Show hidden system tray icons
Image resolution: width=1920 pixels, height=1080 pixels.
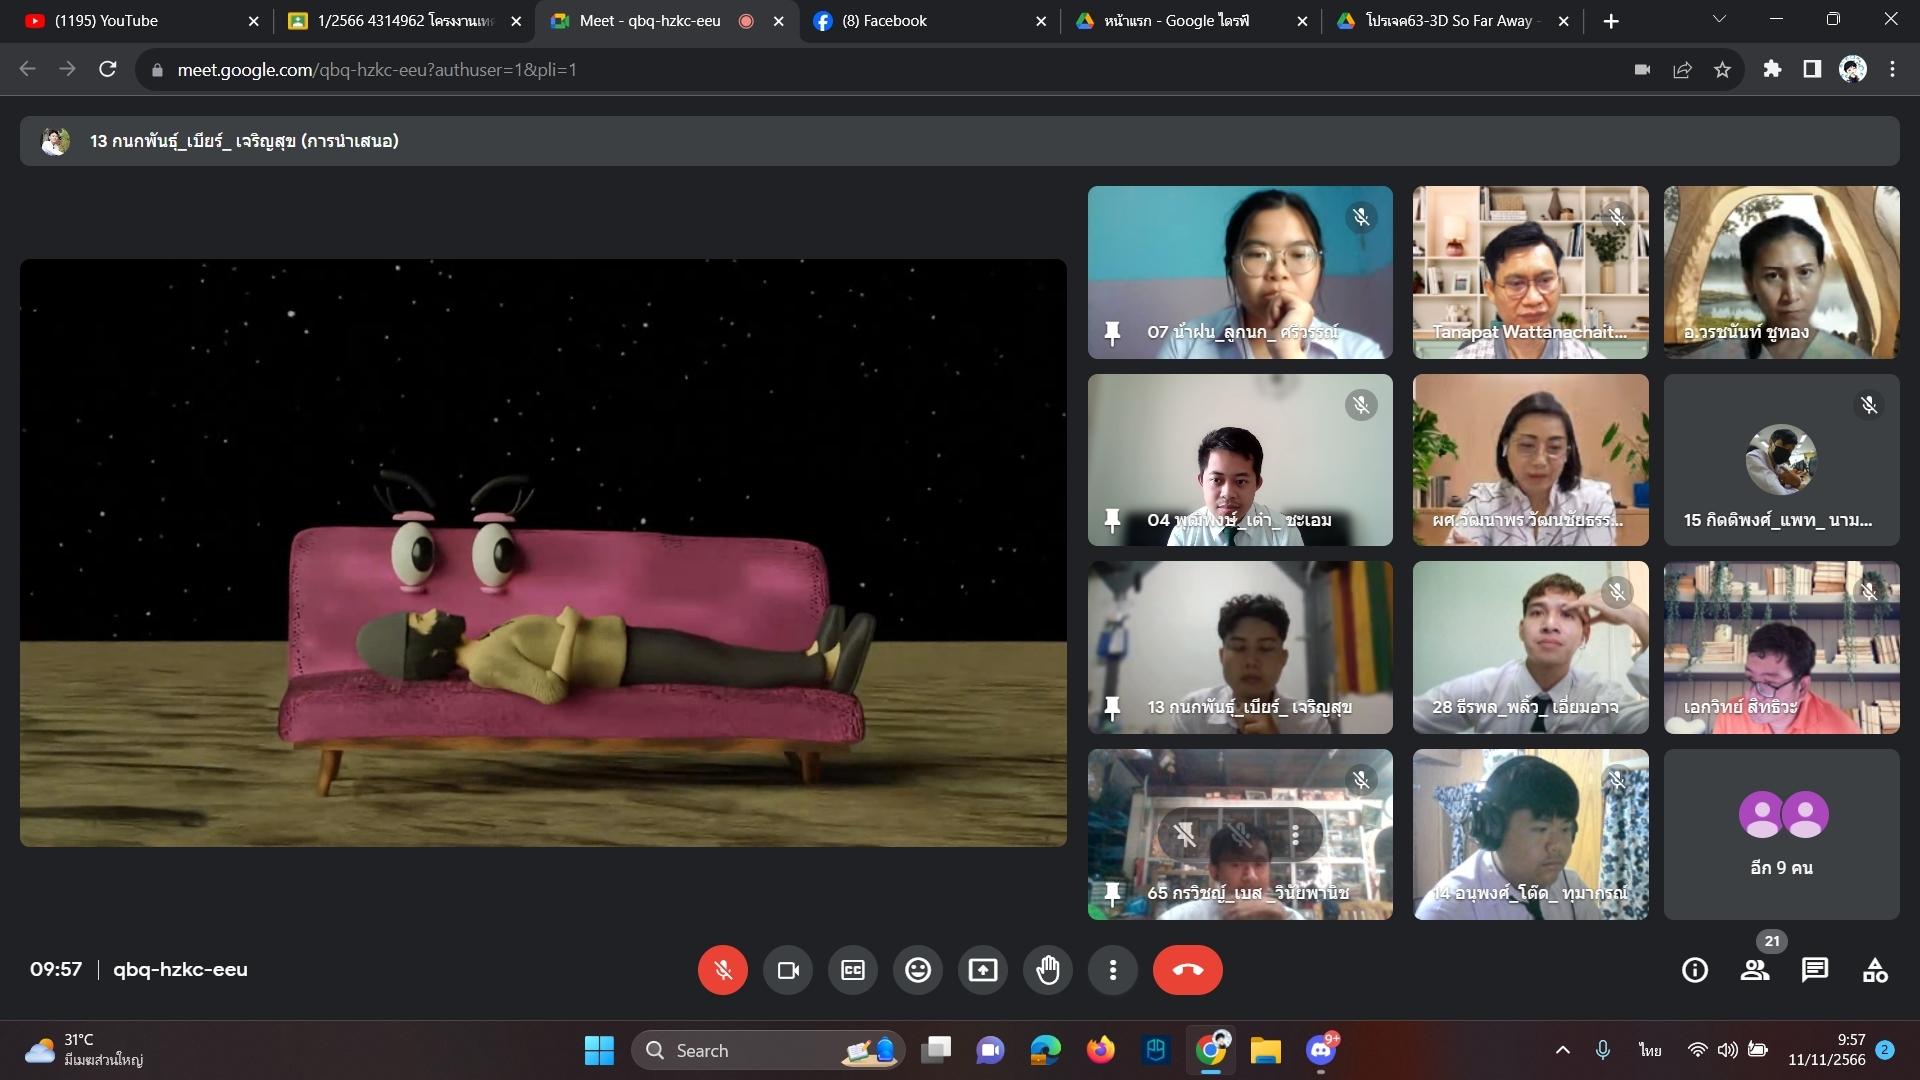1563,1050
